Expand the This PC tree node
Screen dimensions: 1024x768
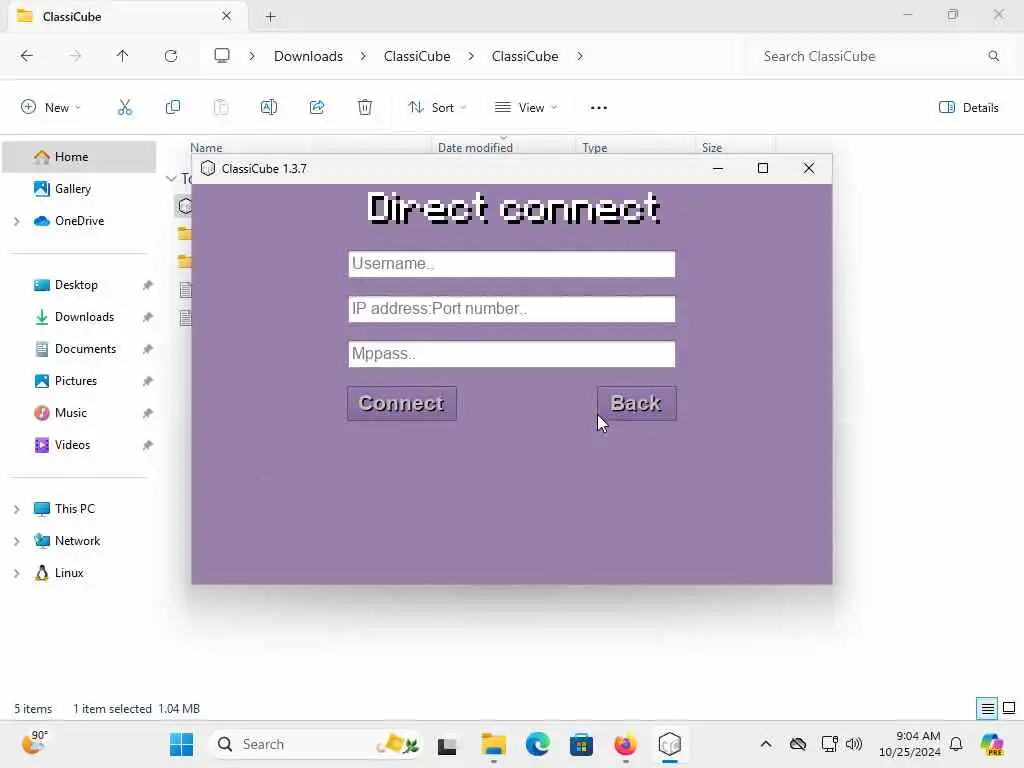[17, 509]
